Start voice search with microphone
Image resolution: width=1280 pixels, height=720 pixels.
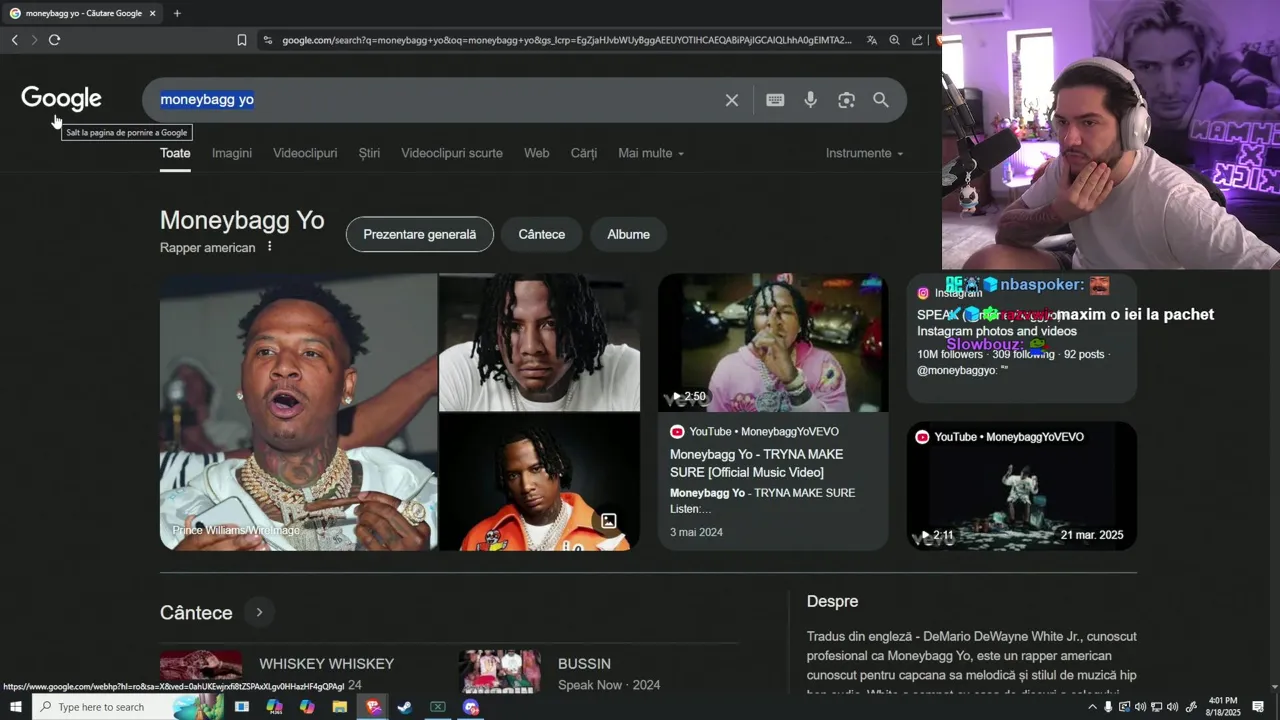[811, 100]
